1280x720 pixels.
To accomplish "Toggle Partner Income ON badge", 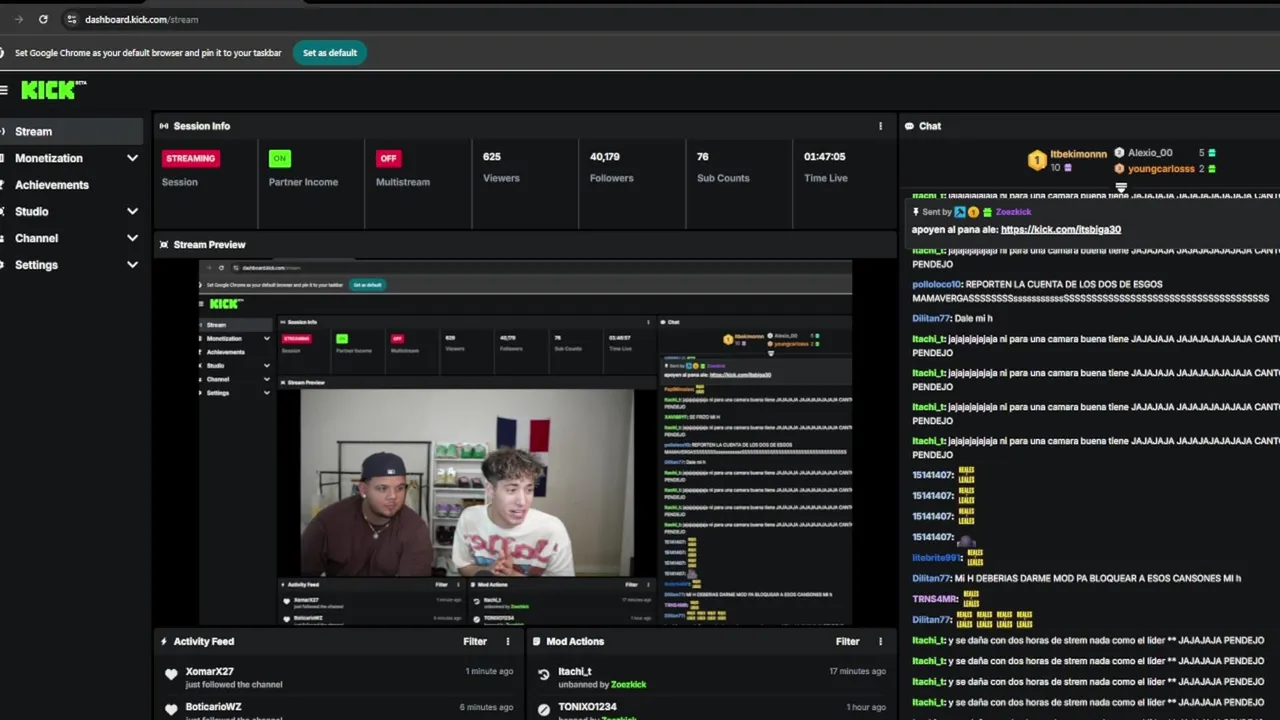I will coord(279,158).
